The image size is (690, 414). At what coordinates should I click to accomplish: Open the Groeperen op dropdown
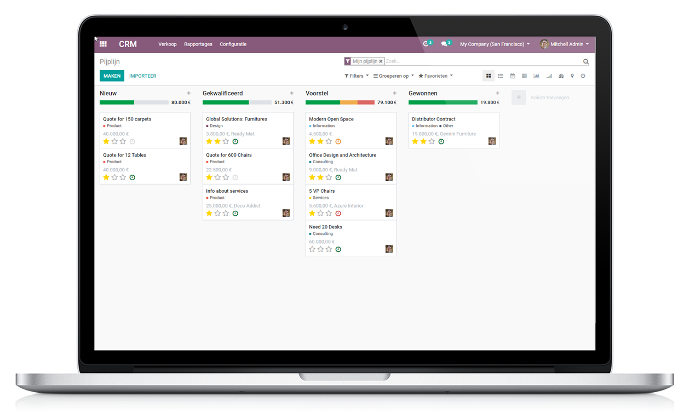395,75
